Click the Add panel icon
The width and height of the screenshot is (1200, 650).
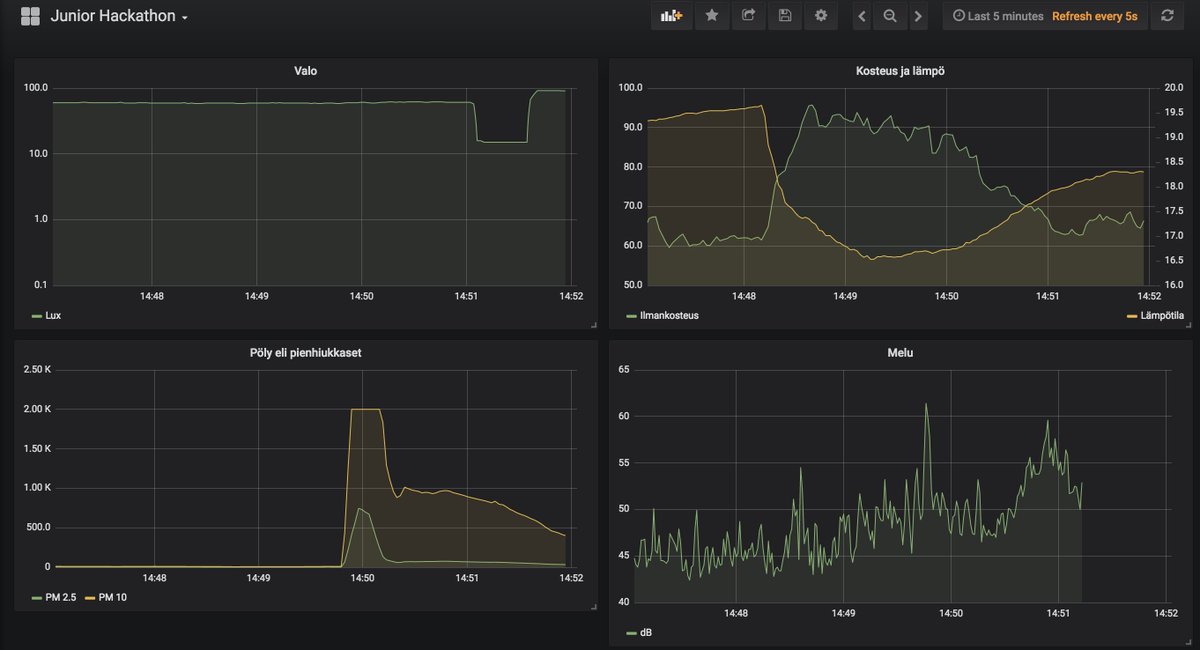tap(671, 16)
